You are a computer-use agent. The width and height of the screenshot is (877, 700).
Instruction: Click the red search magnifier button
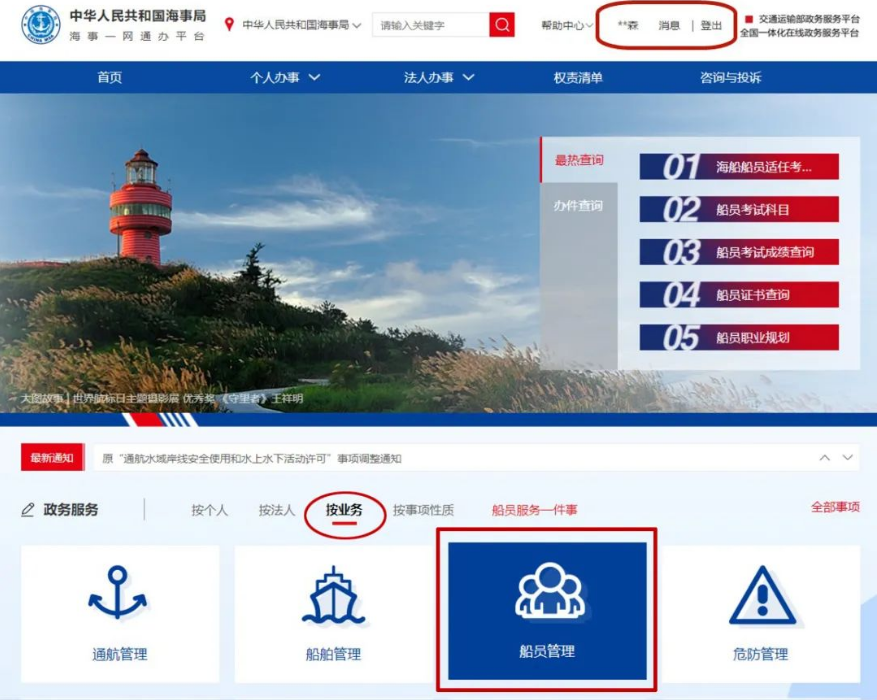502,25
